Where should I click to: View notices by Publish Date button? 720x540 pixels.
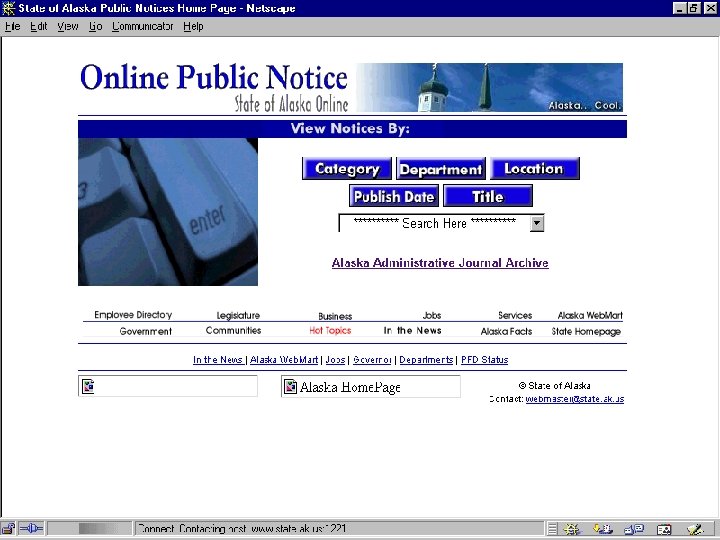[394, 196]
